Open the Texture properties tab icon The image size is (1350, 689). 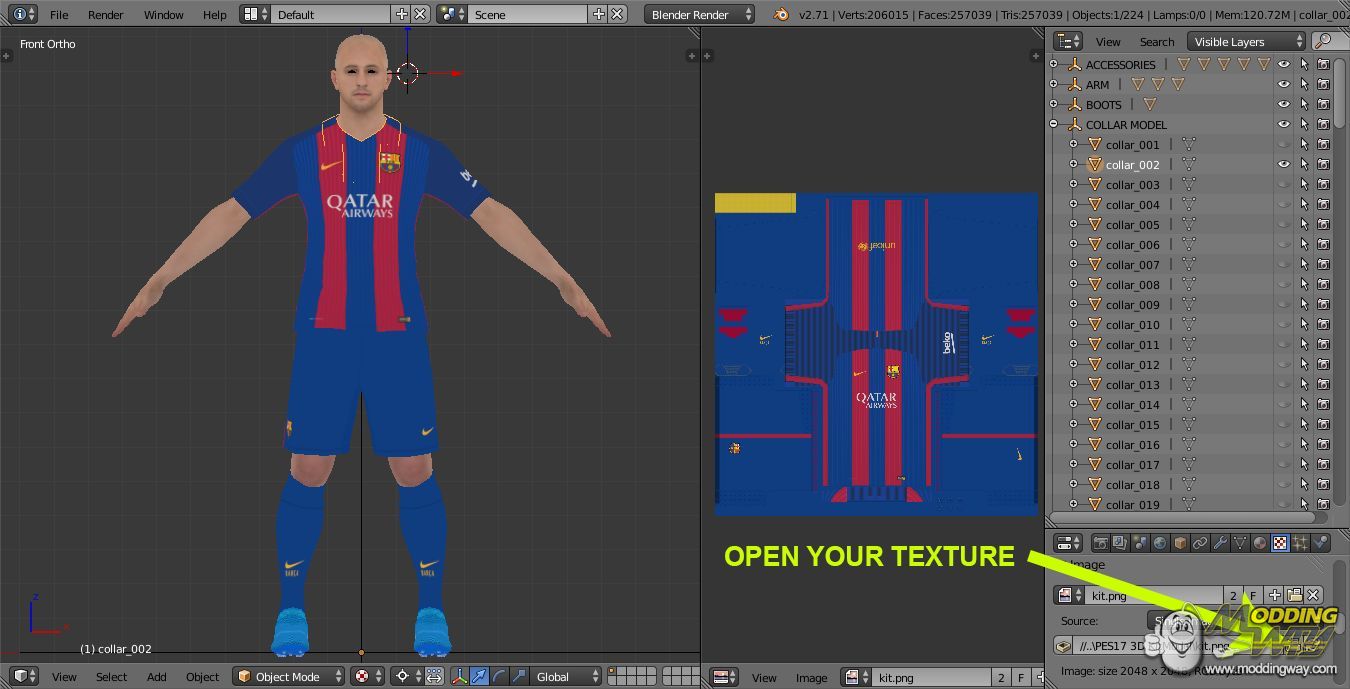[x=1280, y=543]
